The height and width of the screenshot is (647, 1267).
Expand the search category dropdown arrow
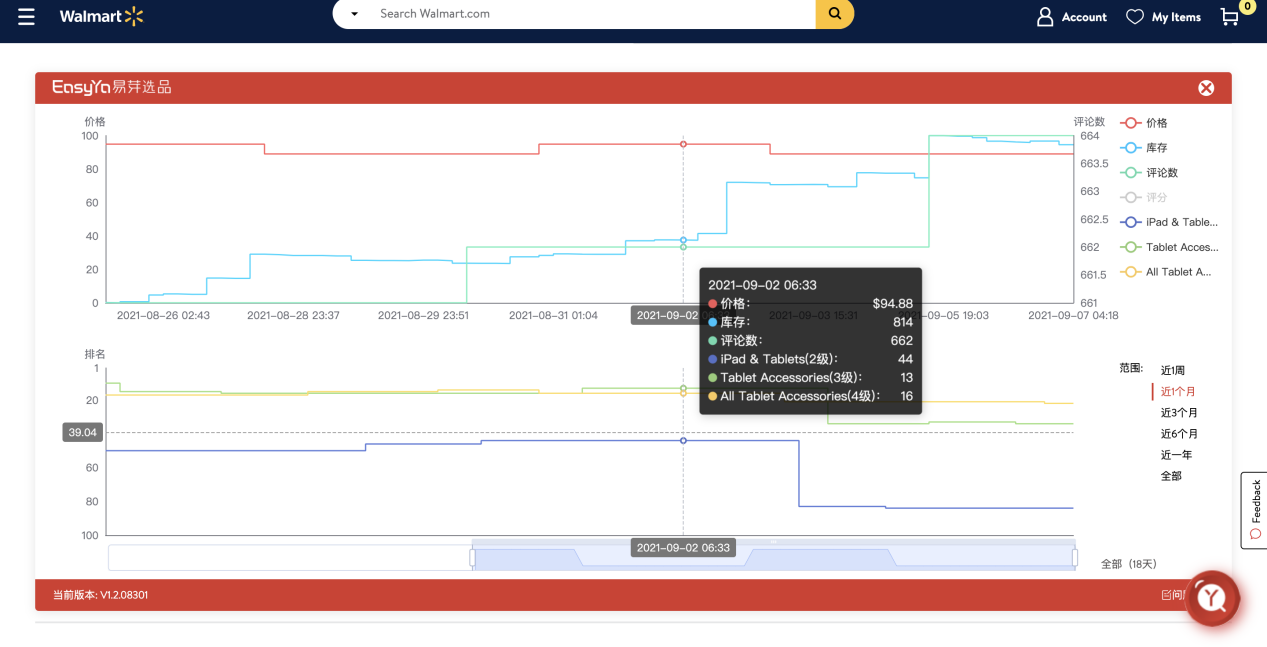[x=354, y=14]
